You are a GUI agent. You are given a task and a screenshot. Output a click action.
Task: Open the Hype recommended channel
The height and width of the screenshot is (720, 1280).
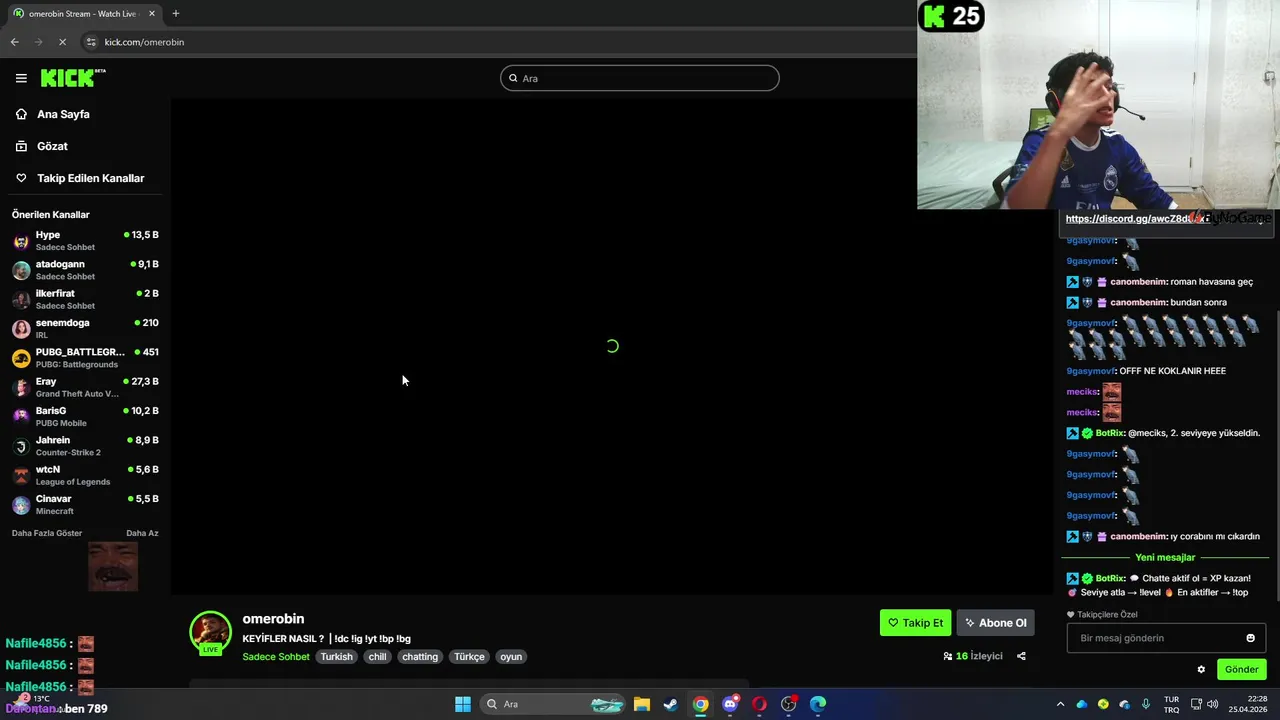[85, 241]
